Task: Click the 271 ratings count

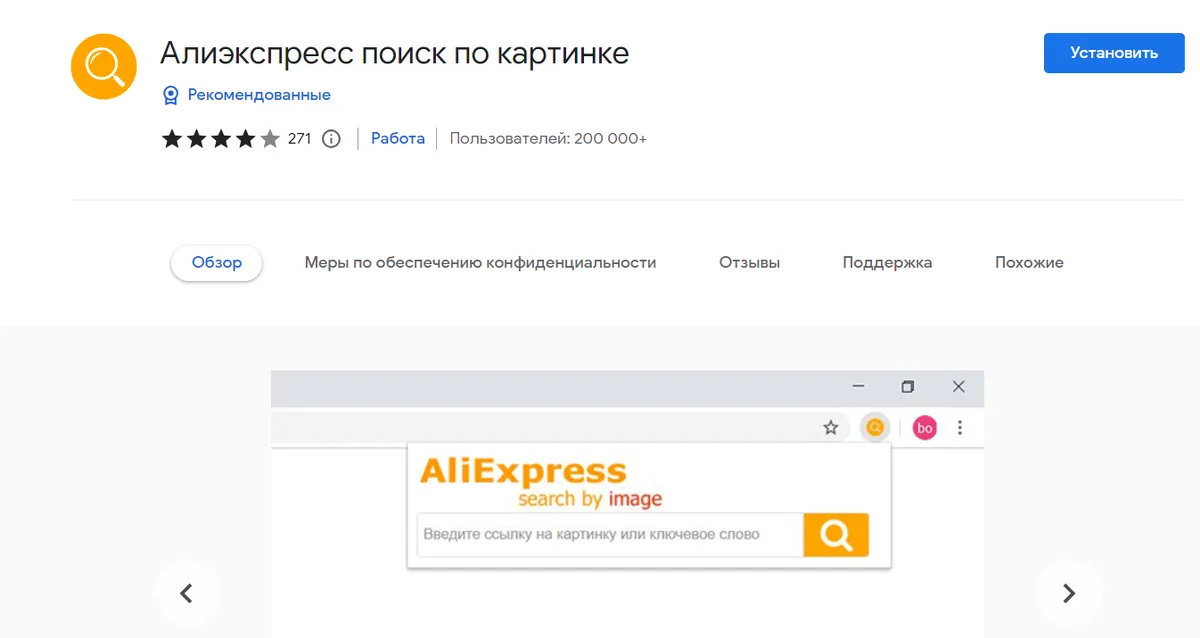Action: pos(300,139)
